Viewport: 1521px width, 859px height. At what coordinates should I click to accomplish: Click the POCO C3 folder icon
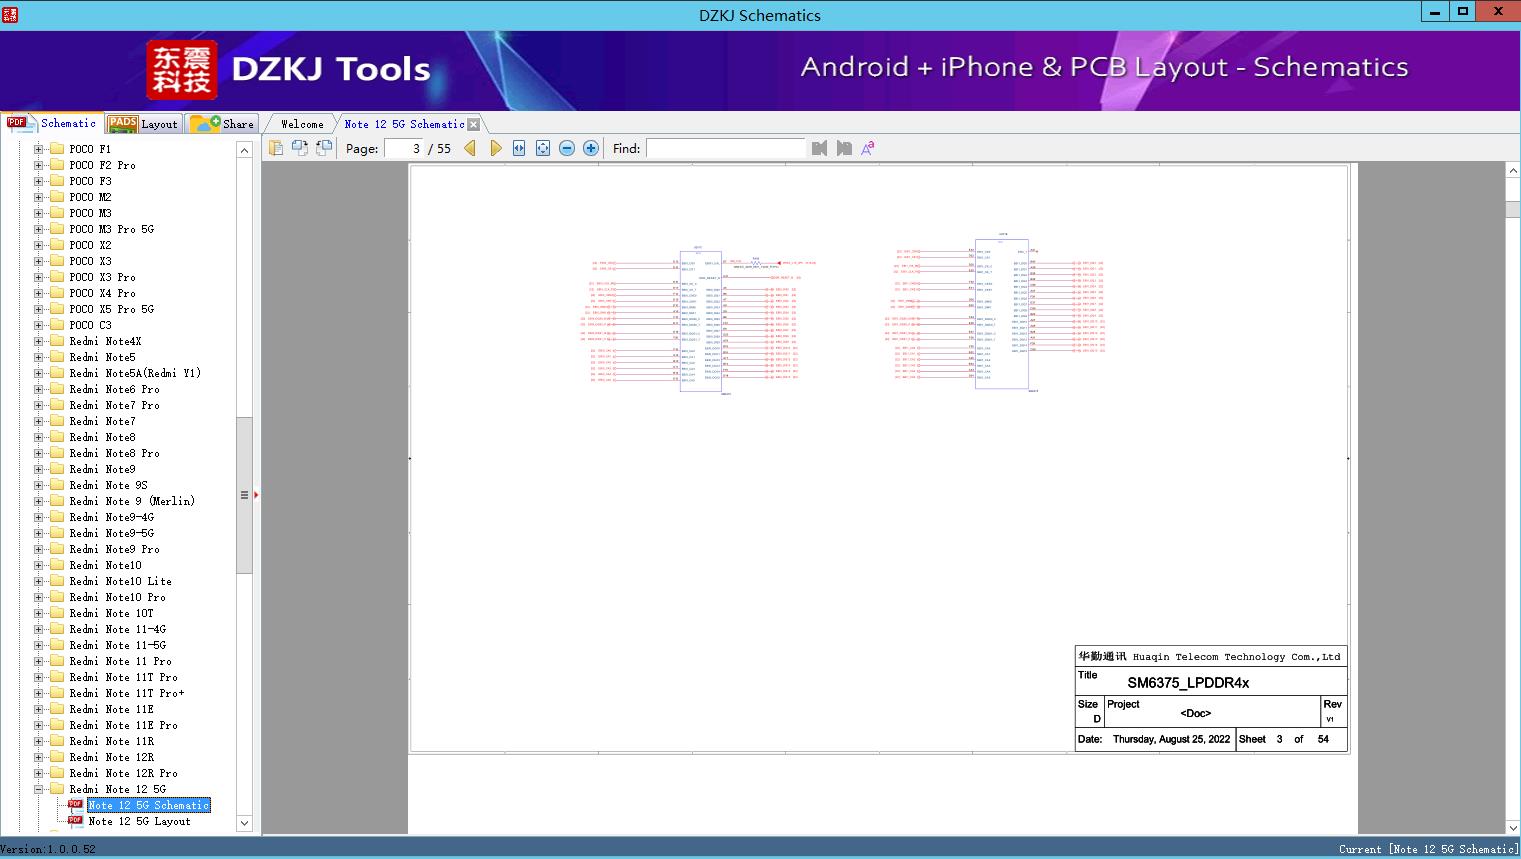tap(57, 325)
